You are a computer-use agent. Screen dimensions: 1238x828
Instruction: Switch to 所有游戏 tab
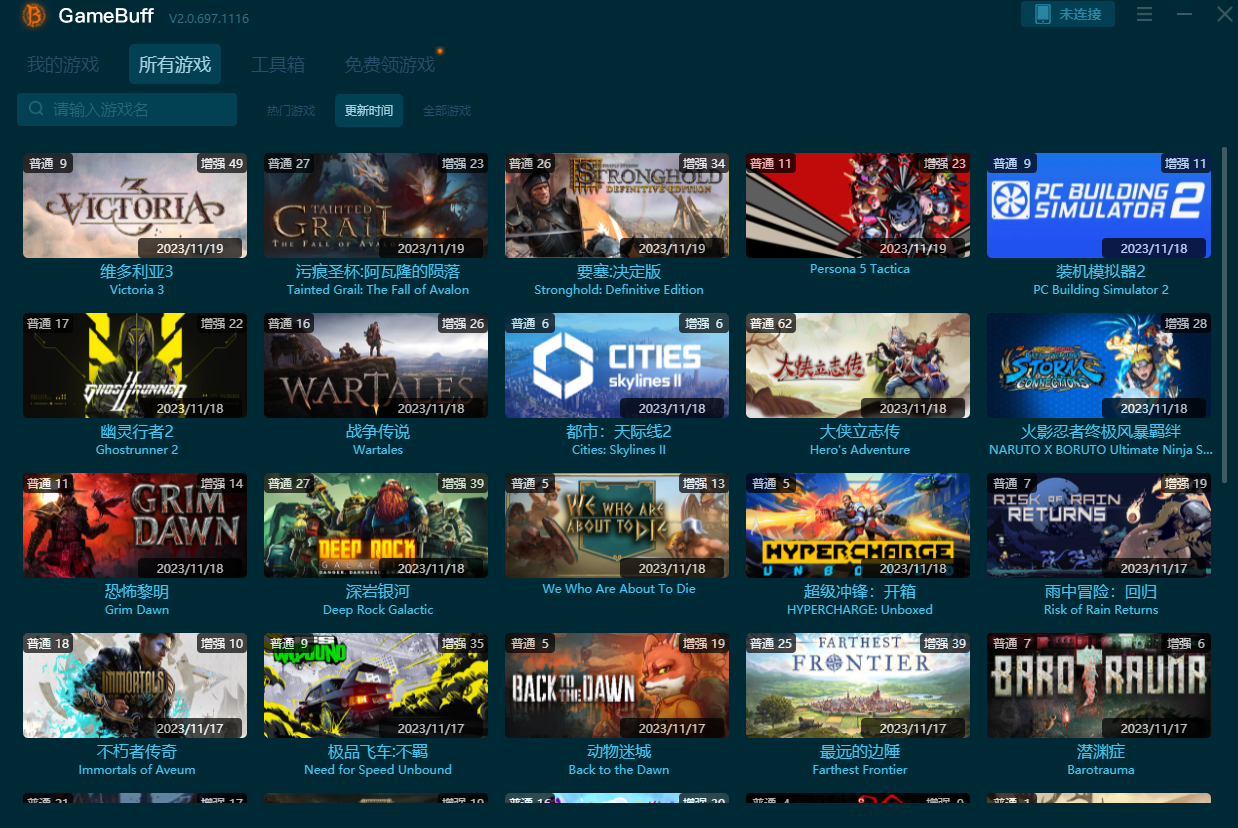[175, 65]
